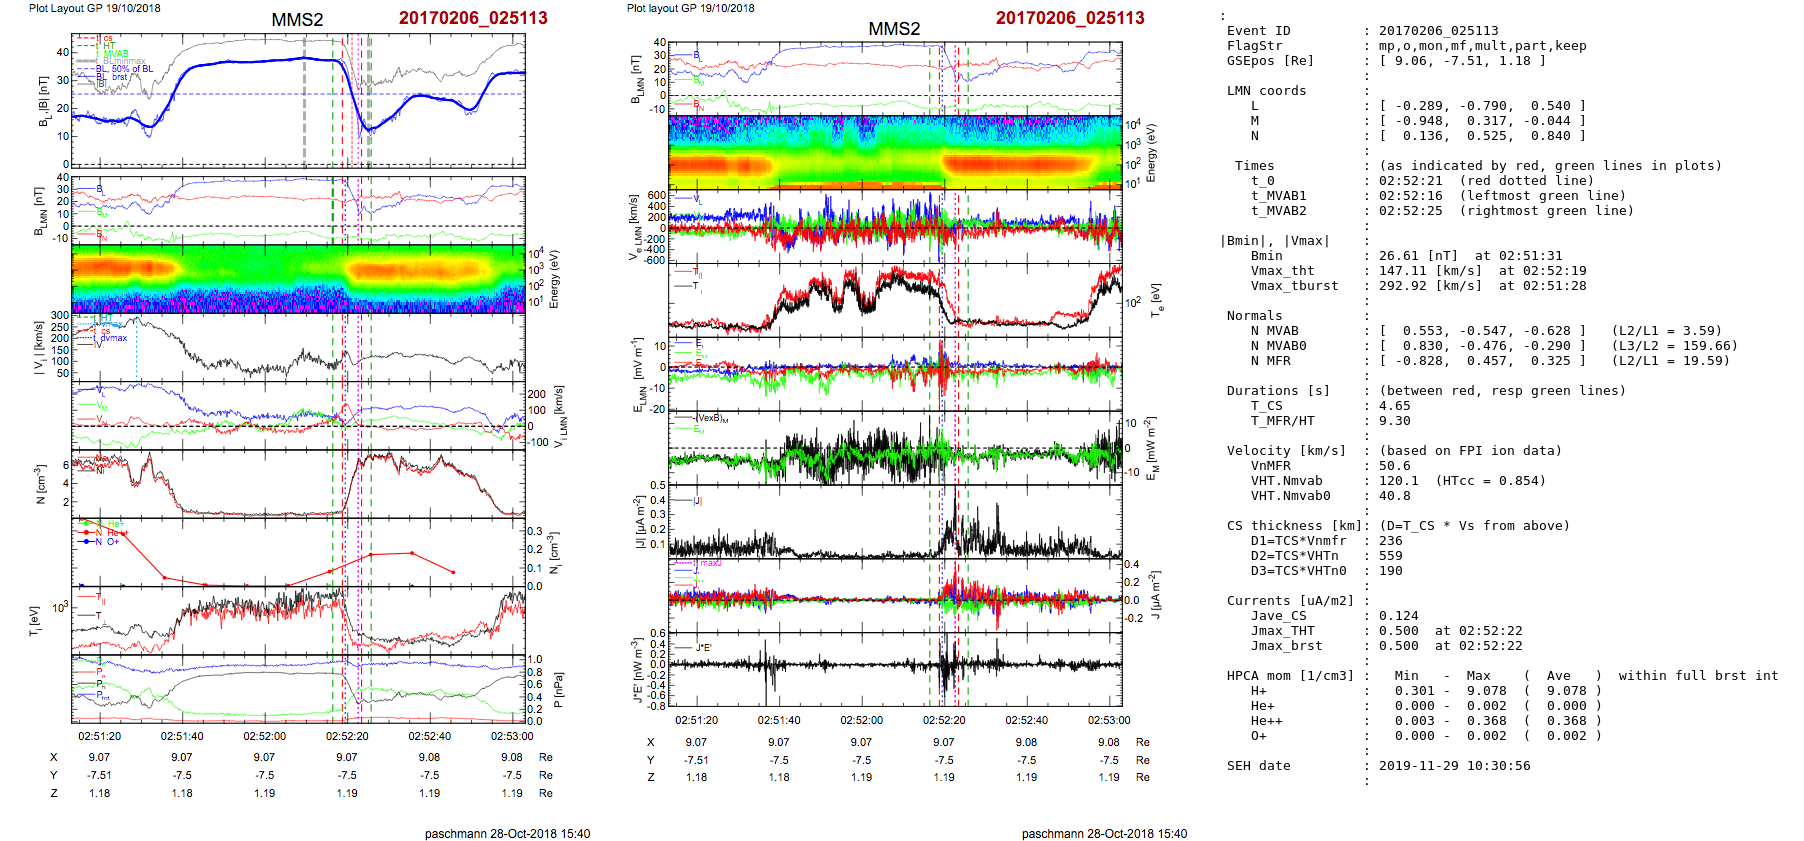Select Bmin value '26.61 [nT] at 02:51:31'
Viewport: 1804px width, 841px height.
pyautogui.click(x=1470, y=256)
